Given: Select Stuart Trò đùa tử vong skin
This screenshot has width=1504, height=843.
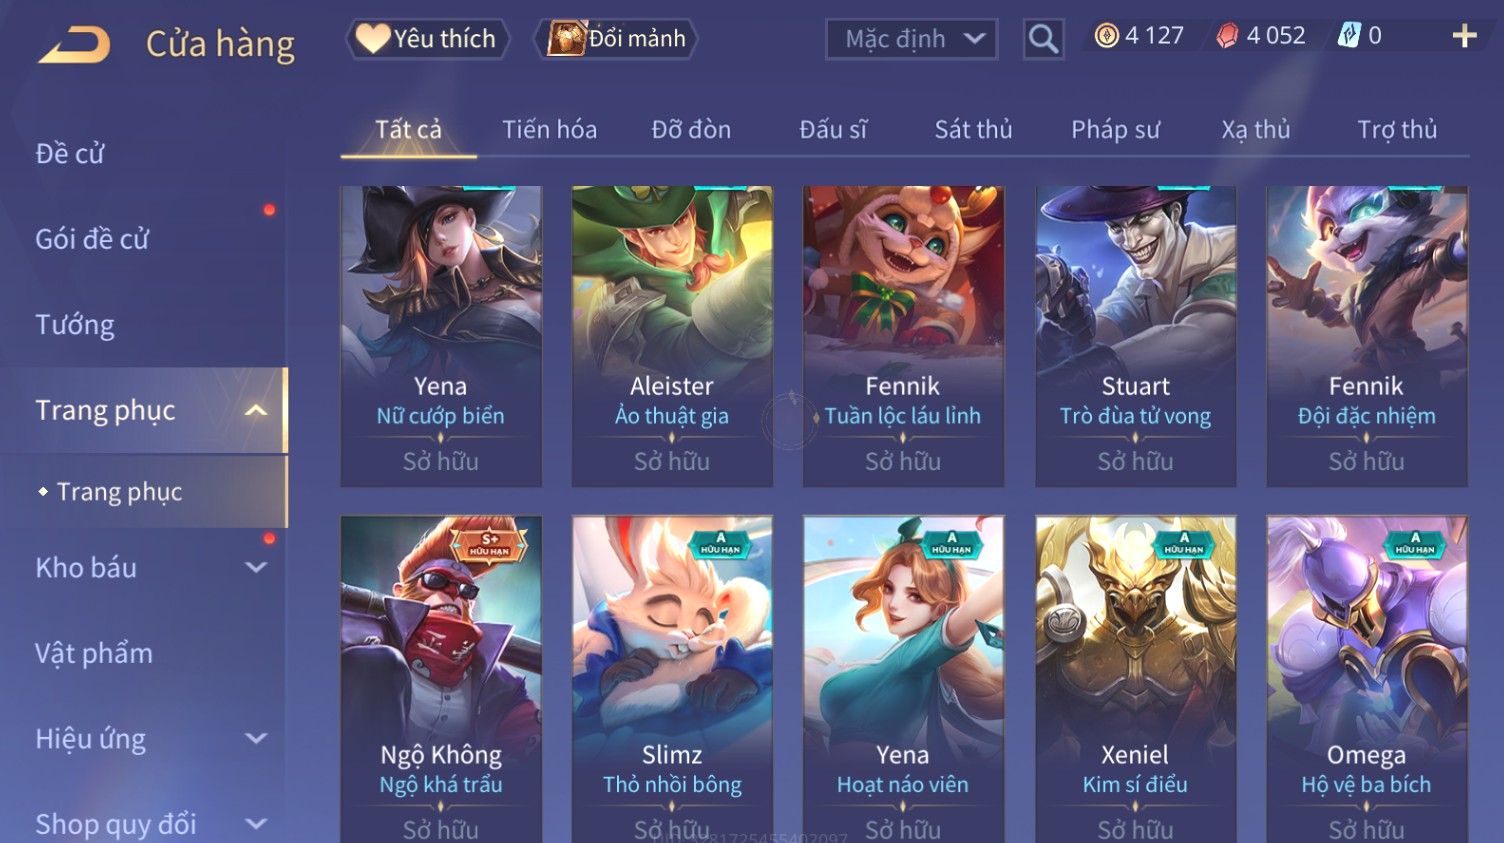Looking at the screenshot, I should coord(1135,336).
